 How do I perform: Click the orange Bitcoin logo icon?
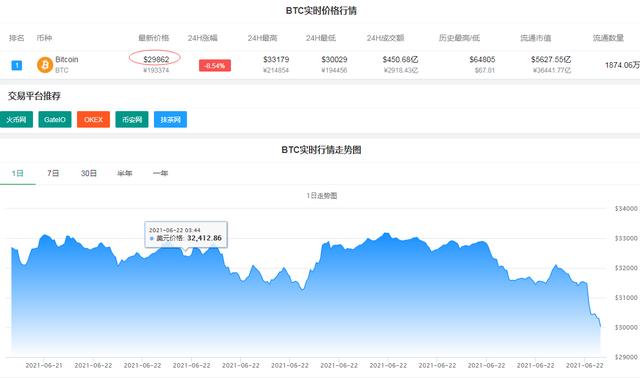coord(45,65)
